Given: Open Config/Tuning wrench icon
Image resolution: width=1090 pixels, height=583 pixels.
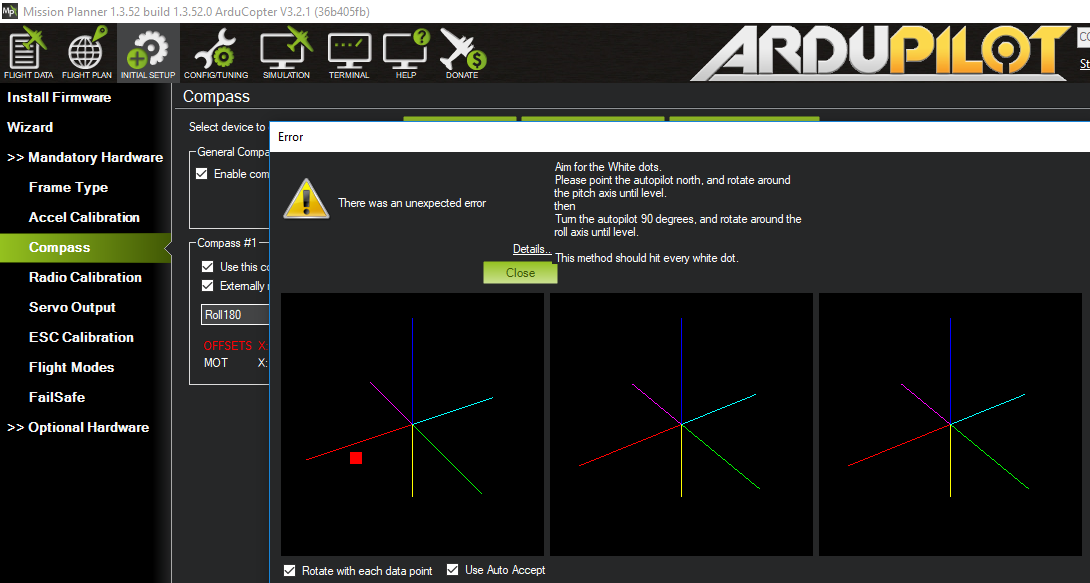Looking at the screenshot, I should pyautogui.click(x=215, y=53).
